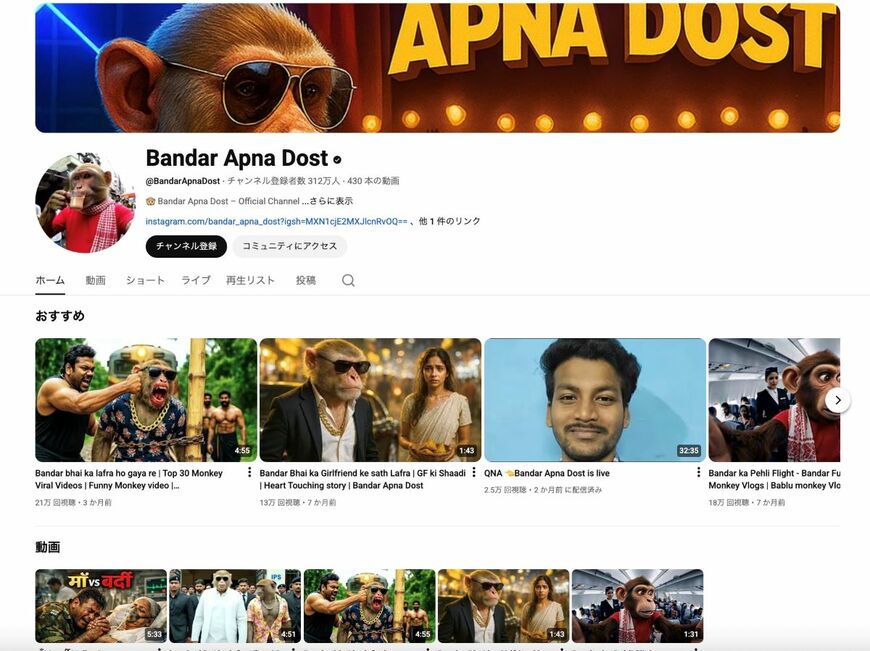
Task: Open the channel search icon
Action: click(x=347, y=281)
